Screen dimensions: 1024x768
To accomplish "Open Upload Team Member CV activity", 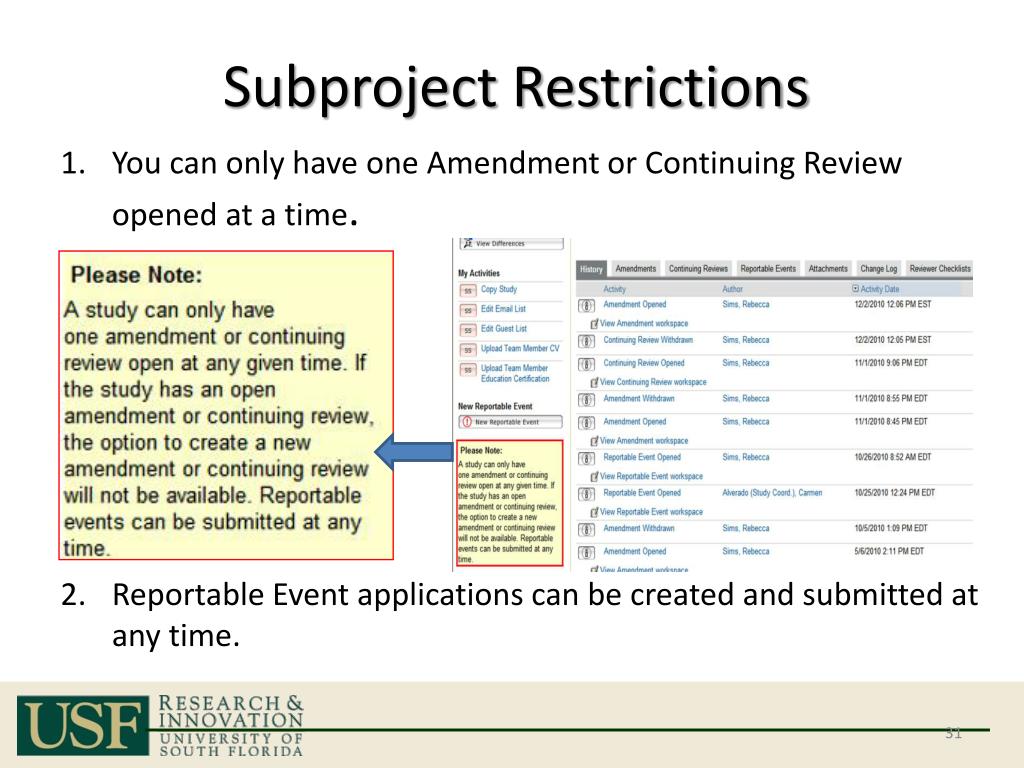I will (520, 349).
